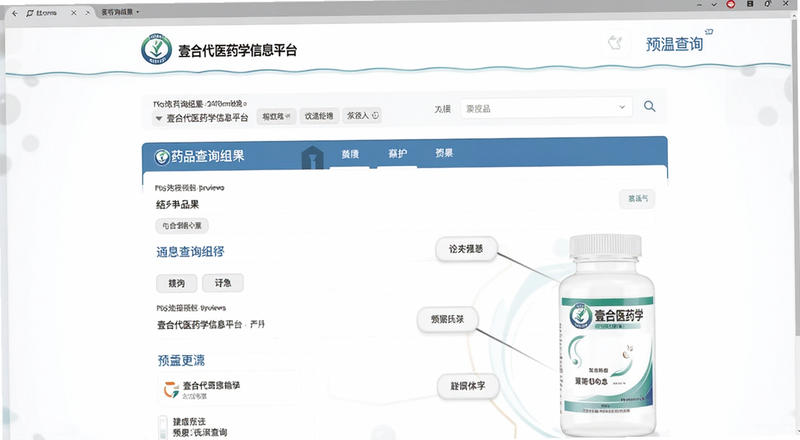This screenshot has height=440, width=800.
Task: Click the faint icon left of 预温查询
Action: coord(615,43)
